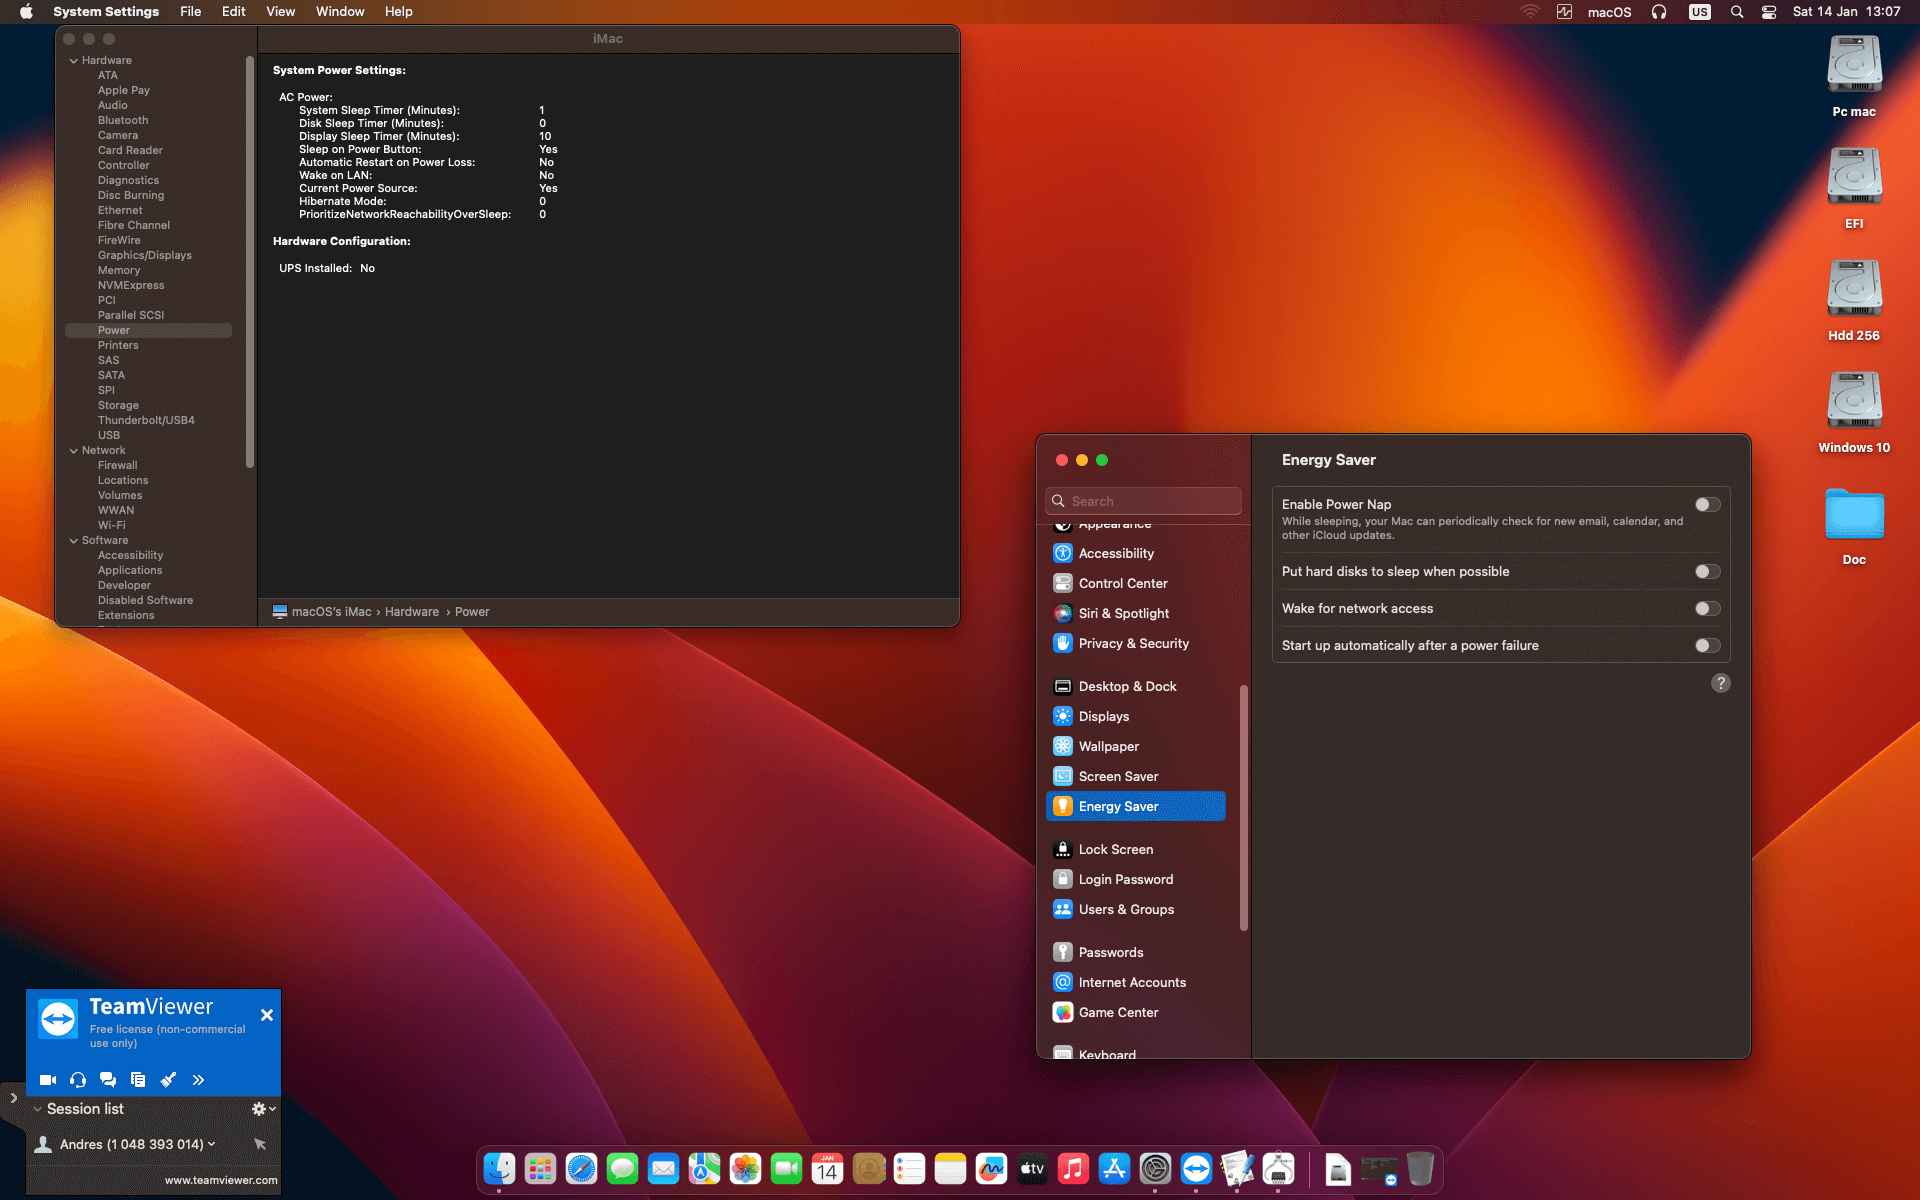Open the TeamViewer chat bubbles icon
Image resolution: width=1920 pixels, height=1200 pixels.
tap(108, 1080)
